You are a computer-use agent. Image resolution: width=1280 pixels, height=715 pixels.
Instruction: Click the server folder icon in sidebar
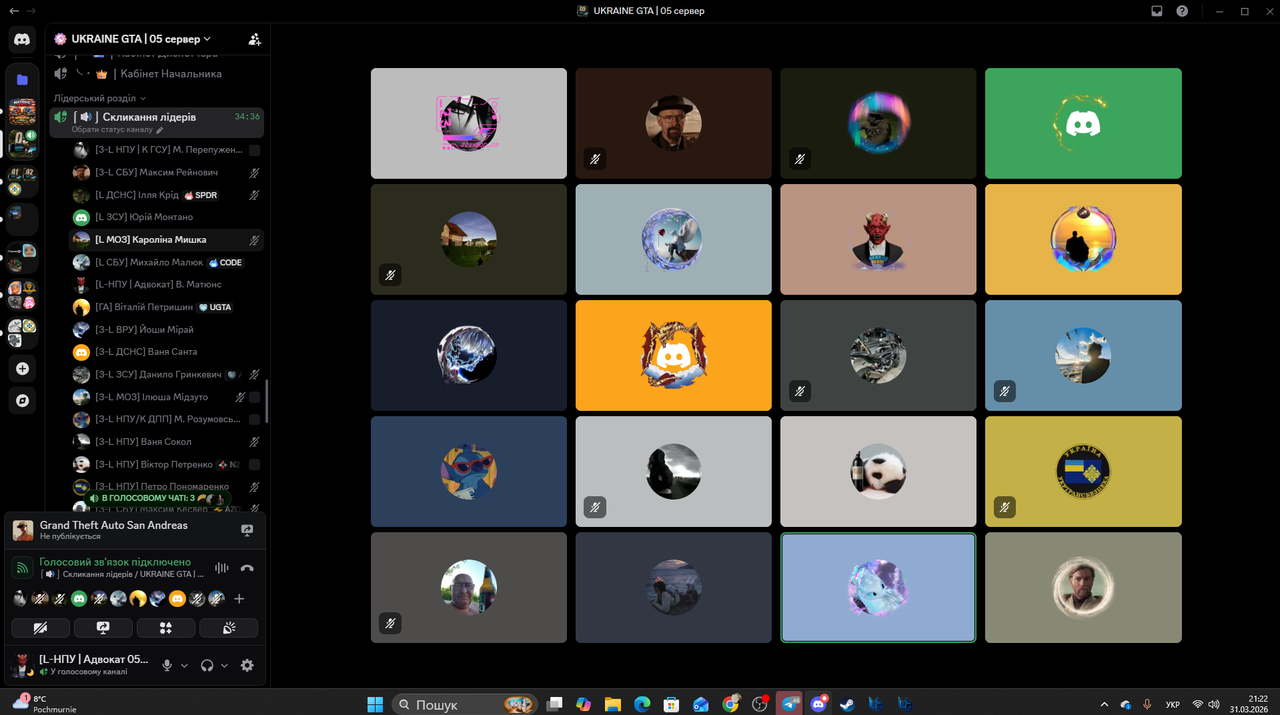(22, 80)
